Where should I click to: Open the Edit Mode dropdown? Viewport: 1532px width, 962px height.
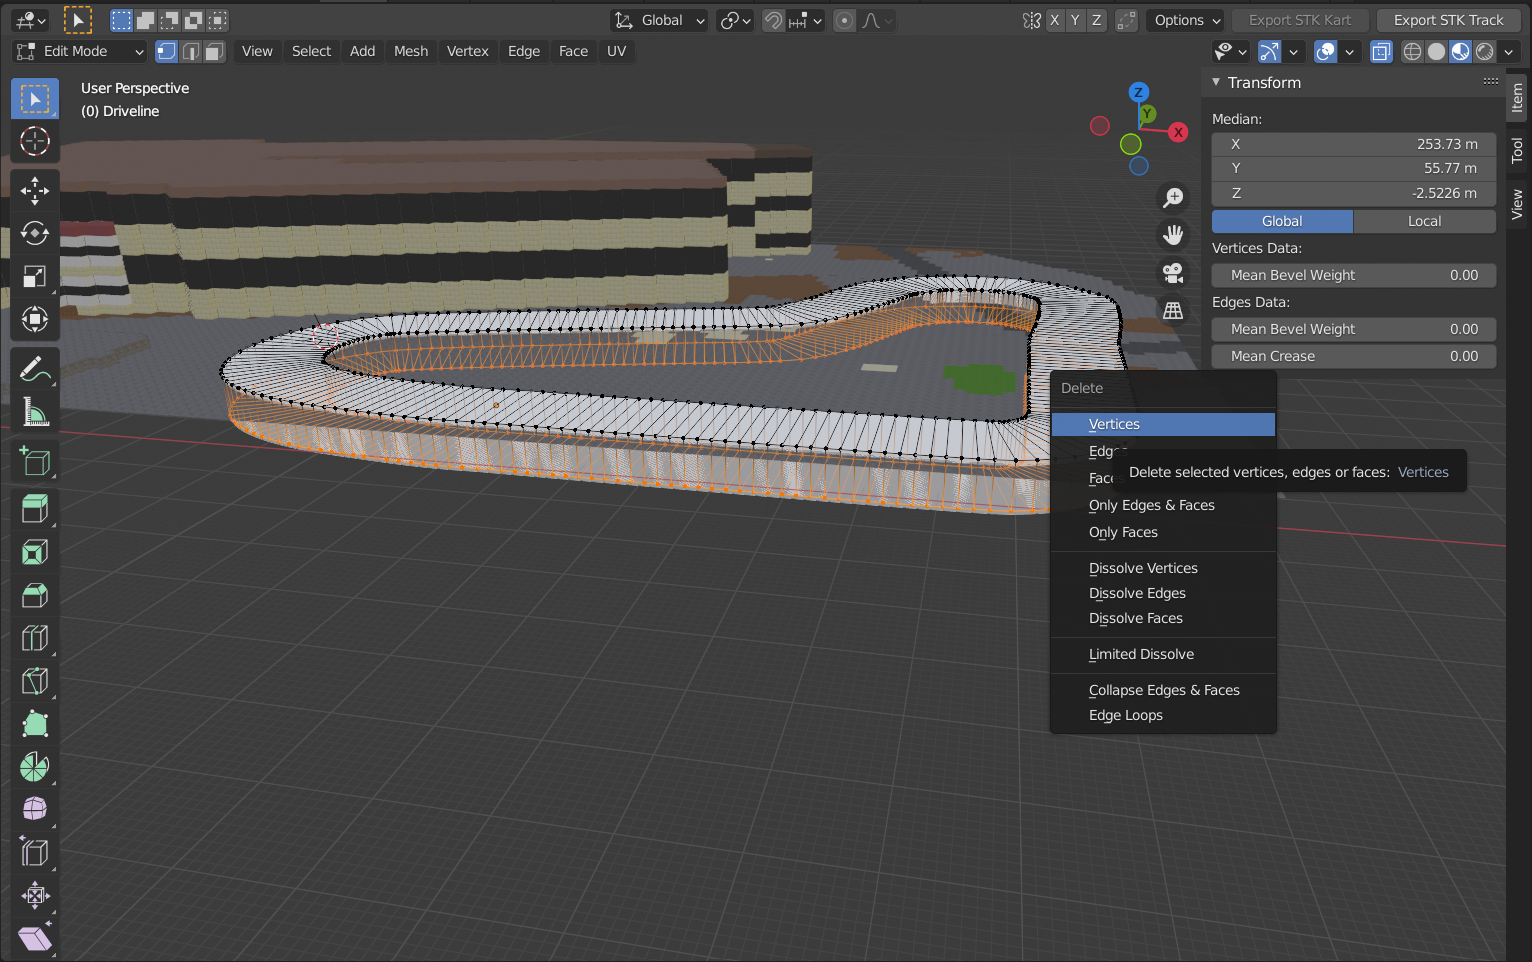click(80, 51)
